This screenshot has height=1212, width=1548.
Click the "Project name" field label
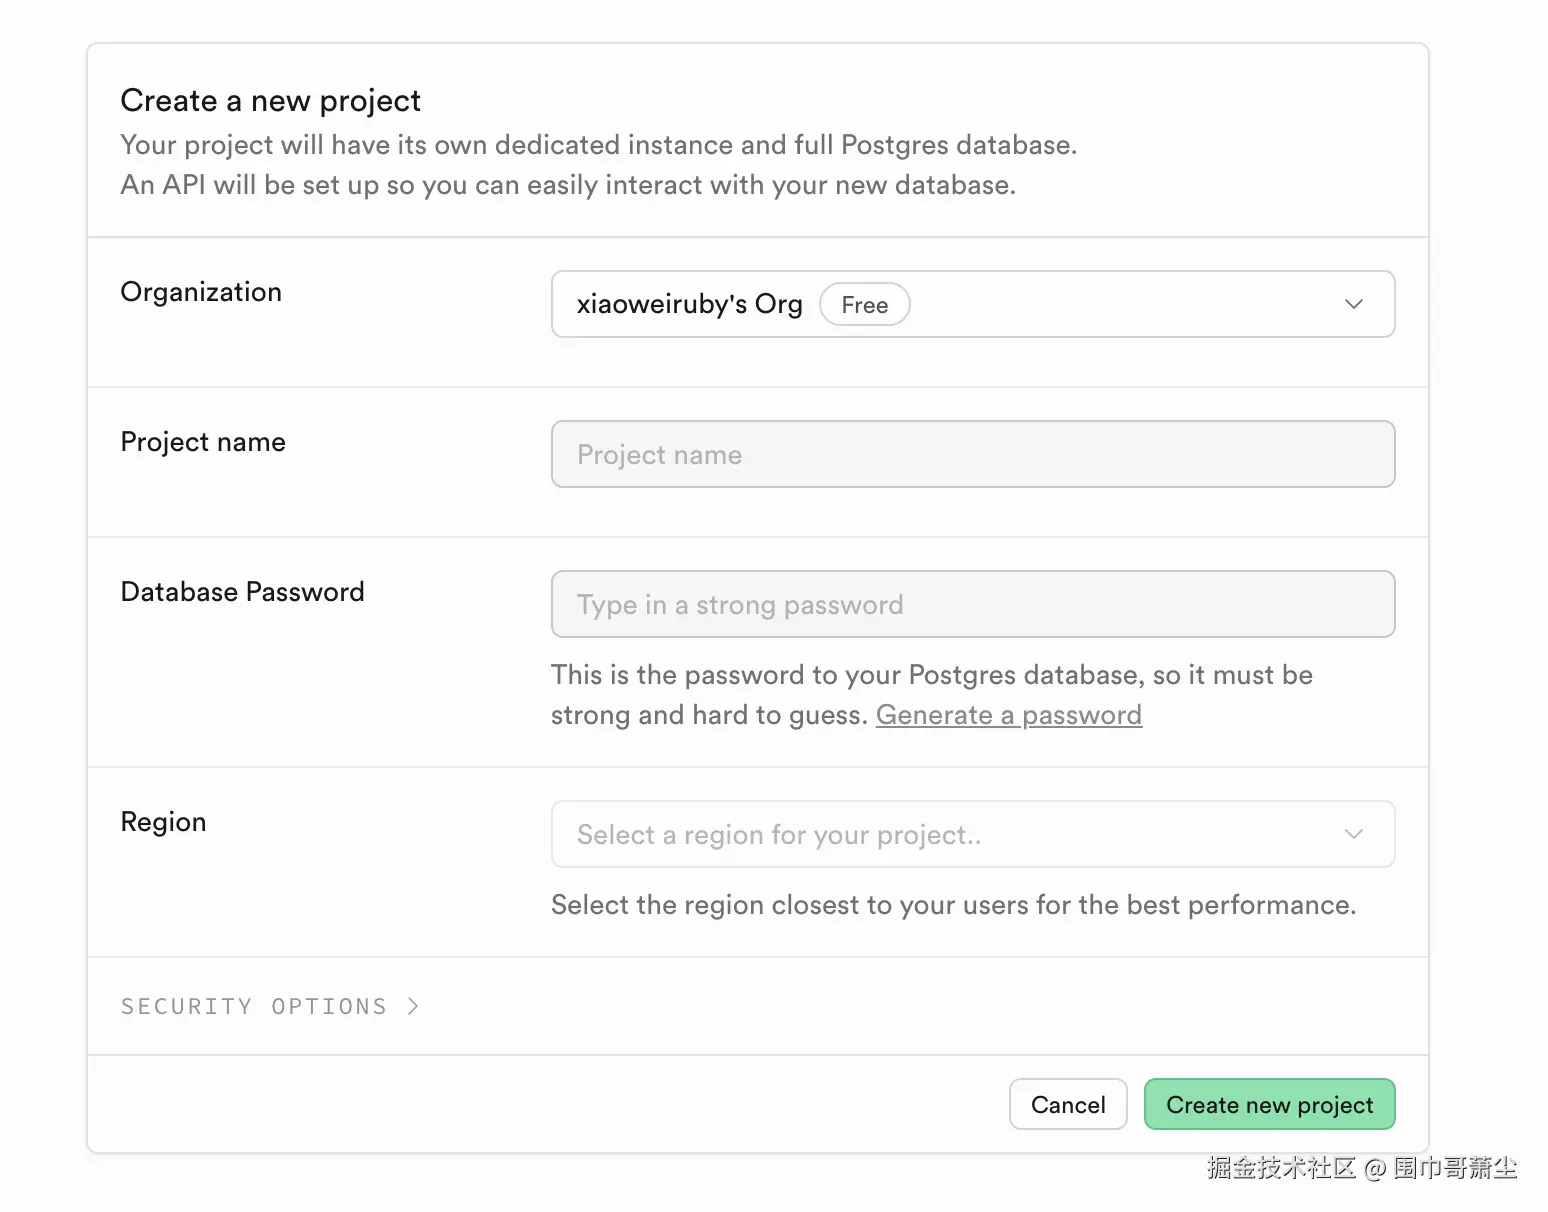coord(203,442)
